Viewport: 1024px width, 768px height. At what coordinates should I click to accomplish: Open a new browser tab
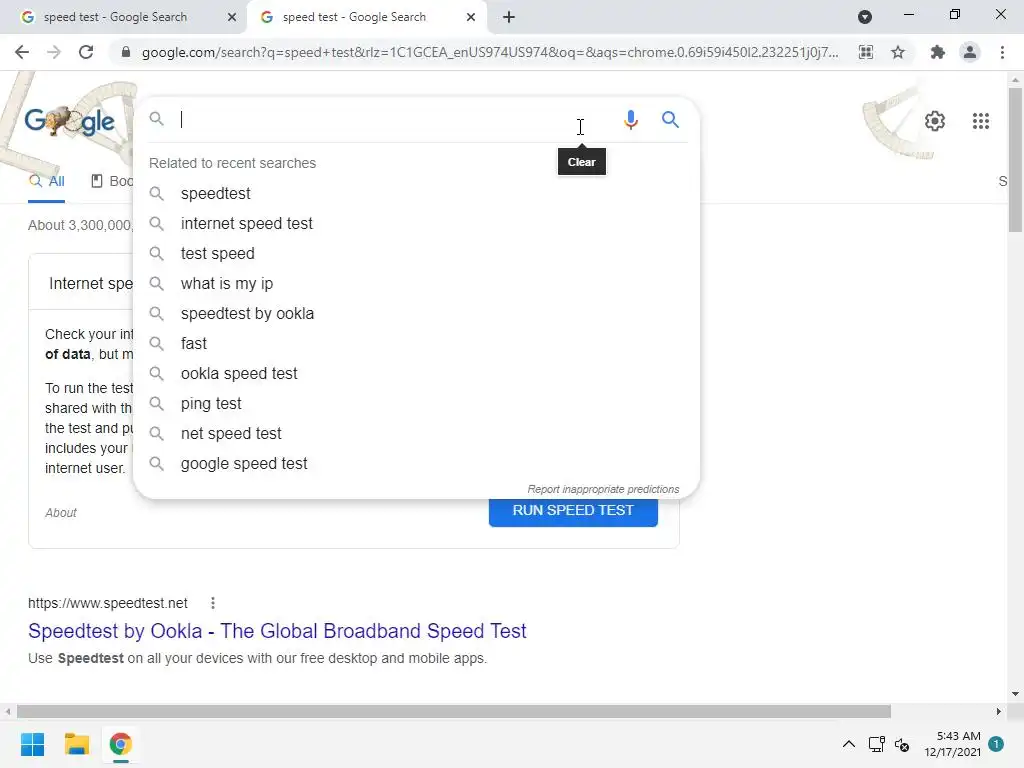click(x=509, y=17)
